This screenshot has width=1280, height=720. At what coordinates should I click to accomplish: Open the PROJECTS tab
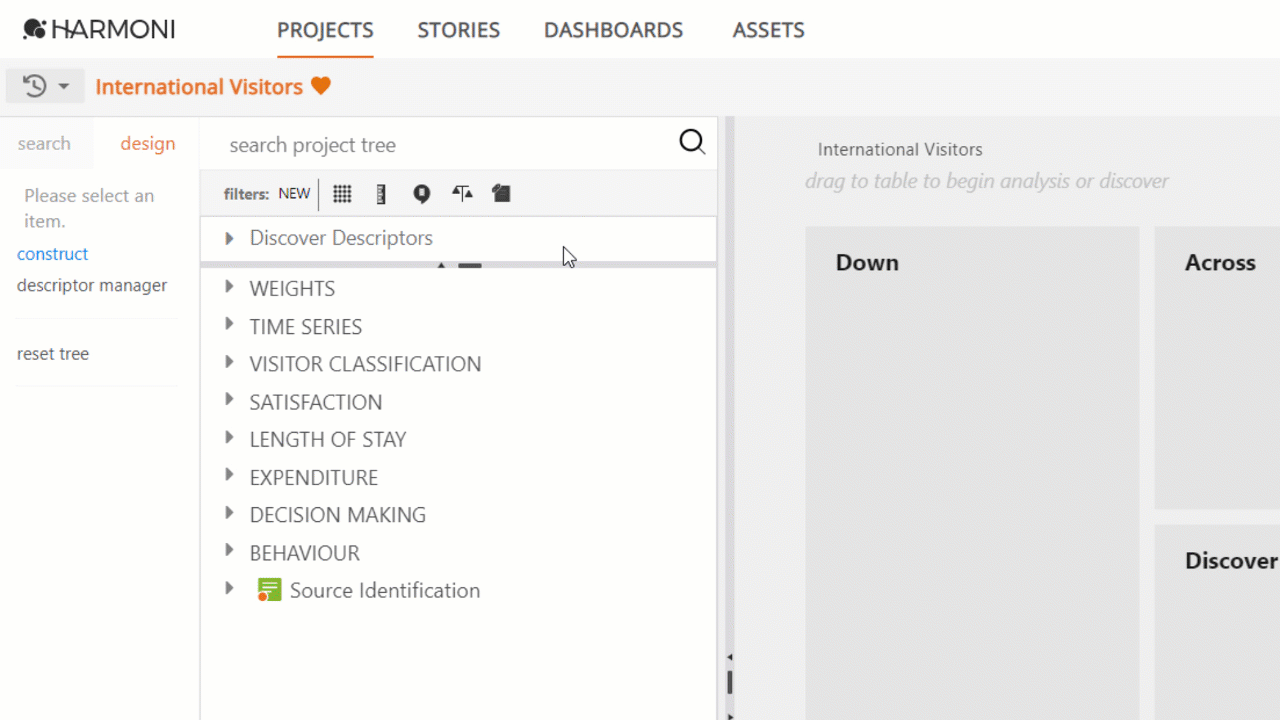(x=325, y=30)
